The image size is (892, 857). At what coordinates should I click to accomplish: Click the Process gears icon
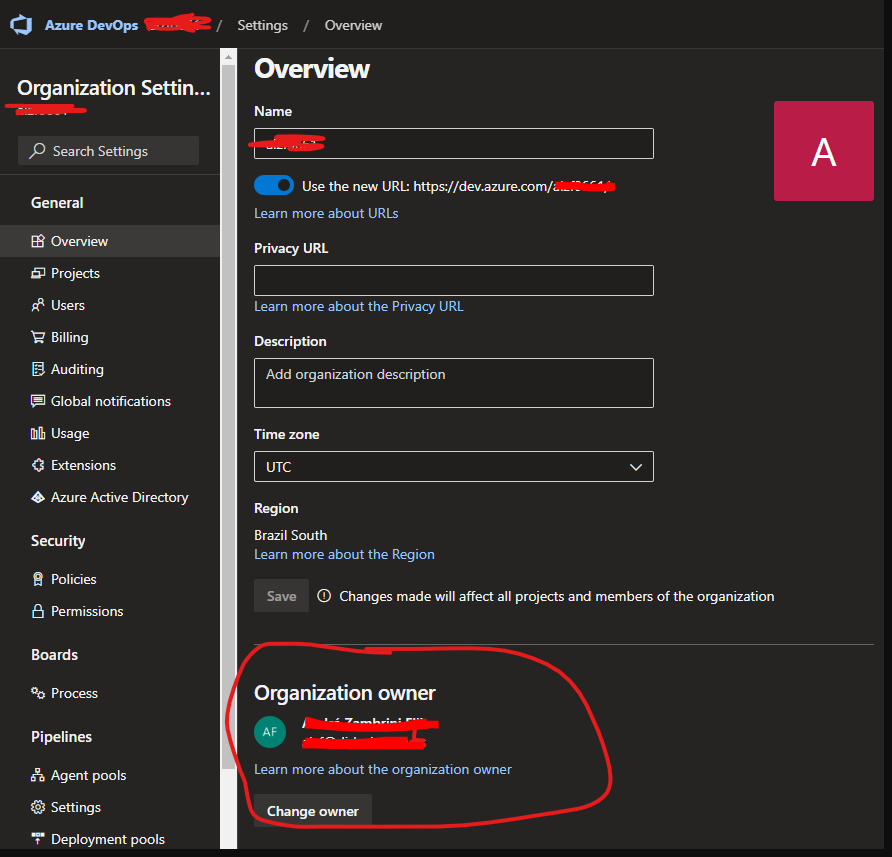coord(38,693)
